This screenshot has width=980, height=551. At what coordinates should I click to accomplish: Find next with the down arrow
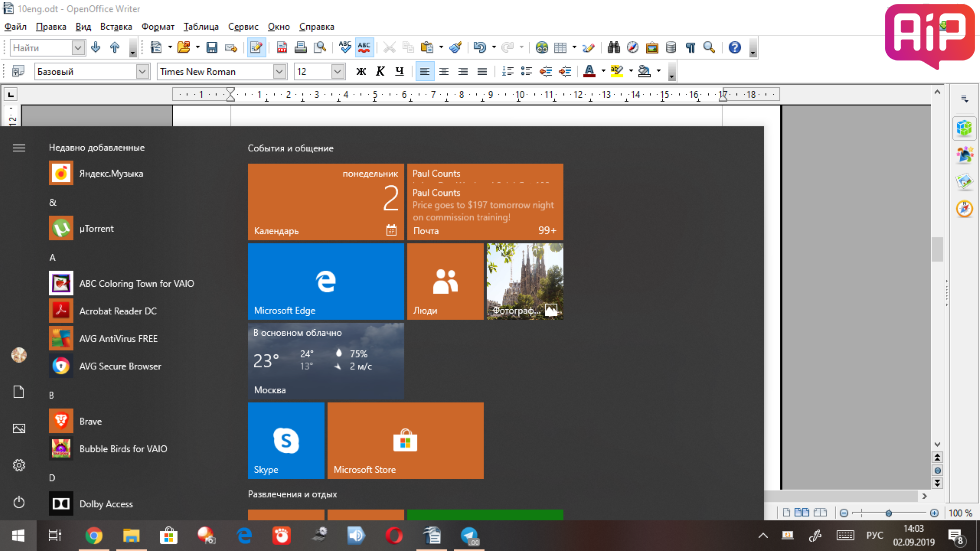pyautogui.click(x=96, y=47)
